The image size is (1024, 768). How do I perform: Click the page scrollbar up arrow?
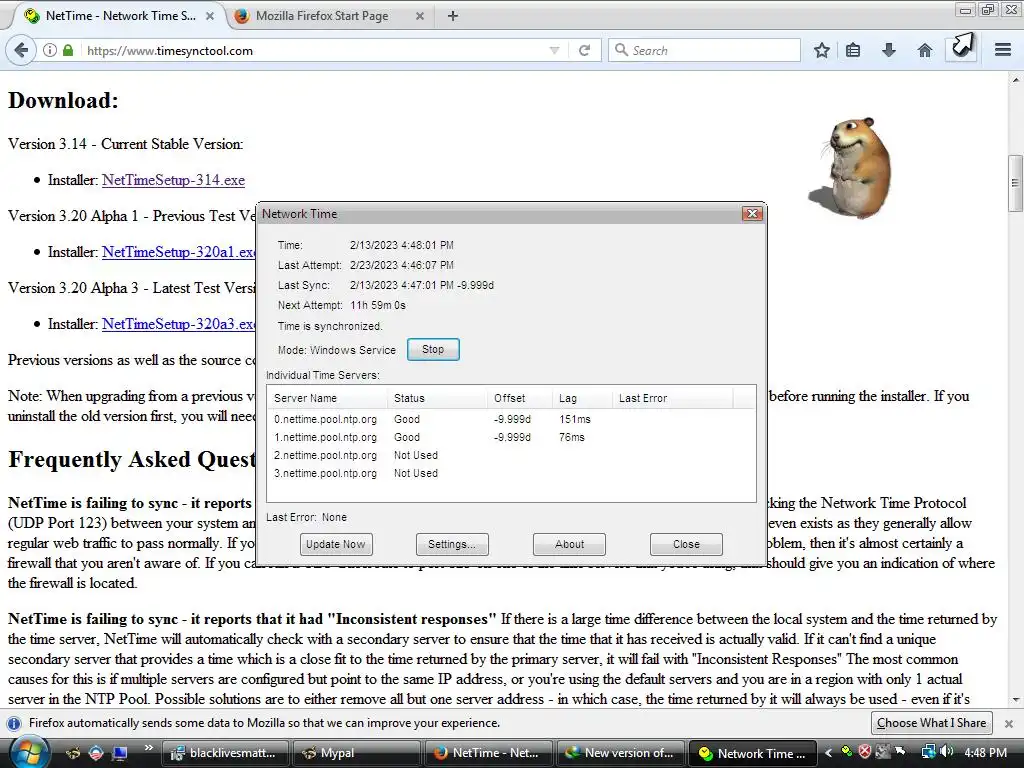coord(1016,80)
